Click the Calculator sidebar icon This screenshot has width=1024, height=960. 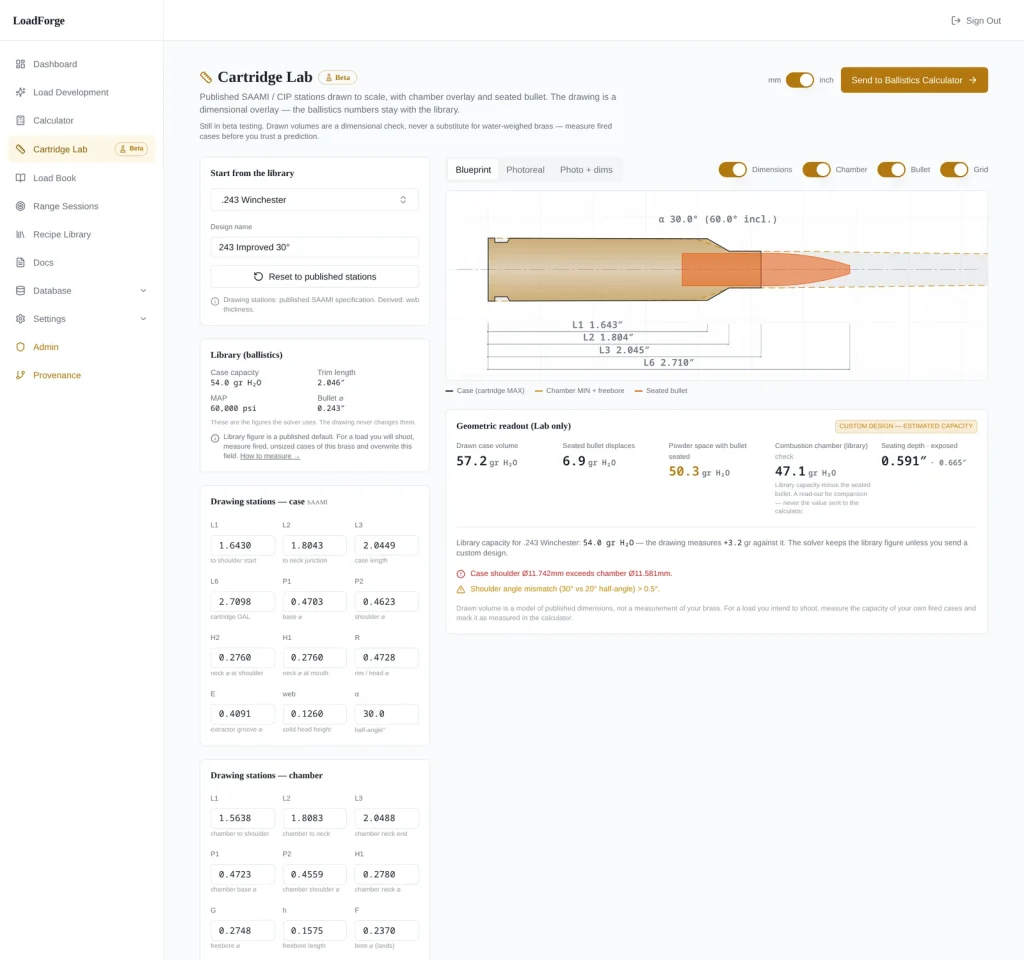coord(20,120)
